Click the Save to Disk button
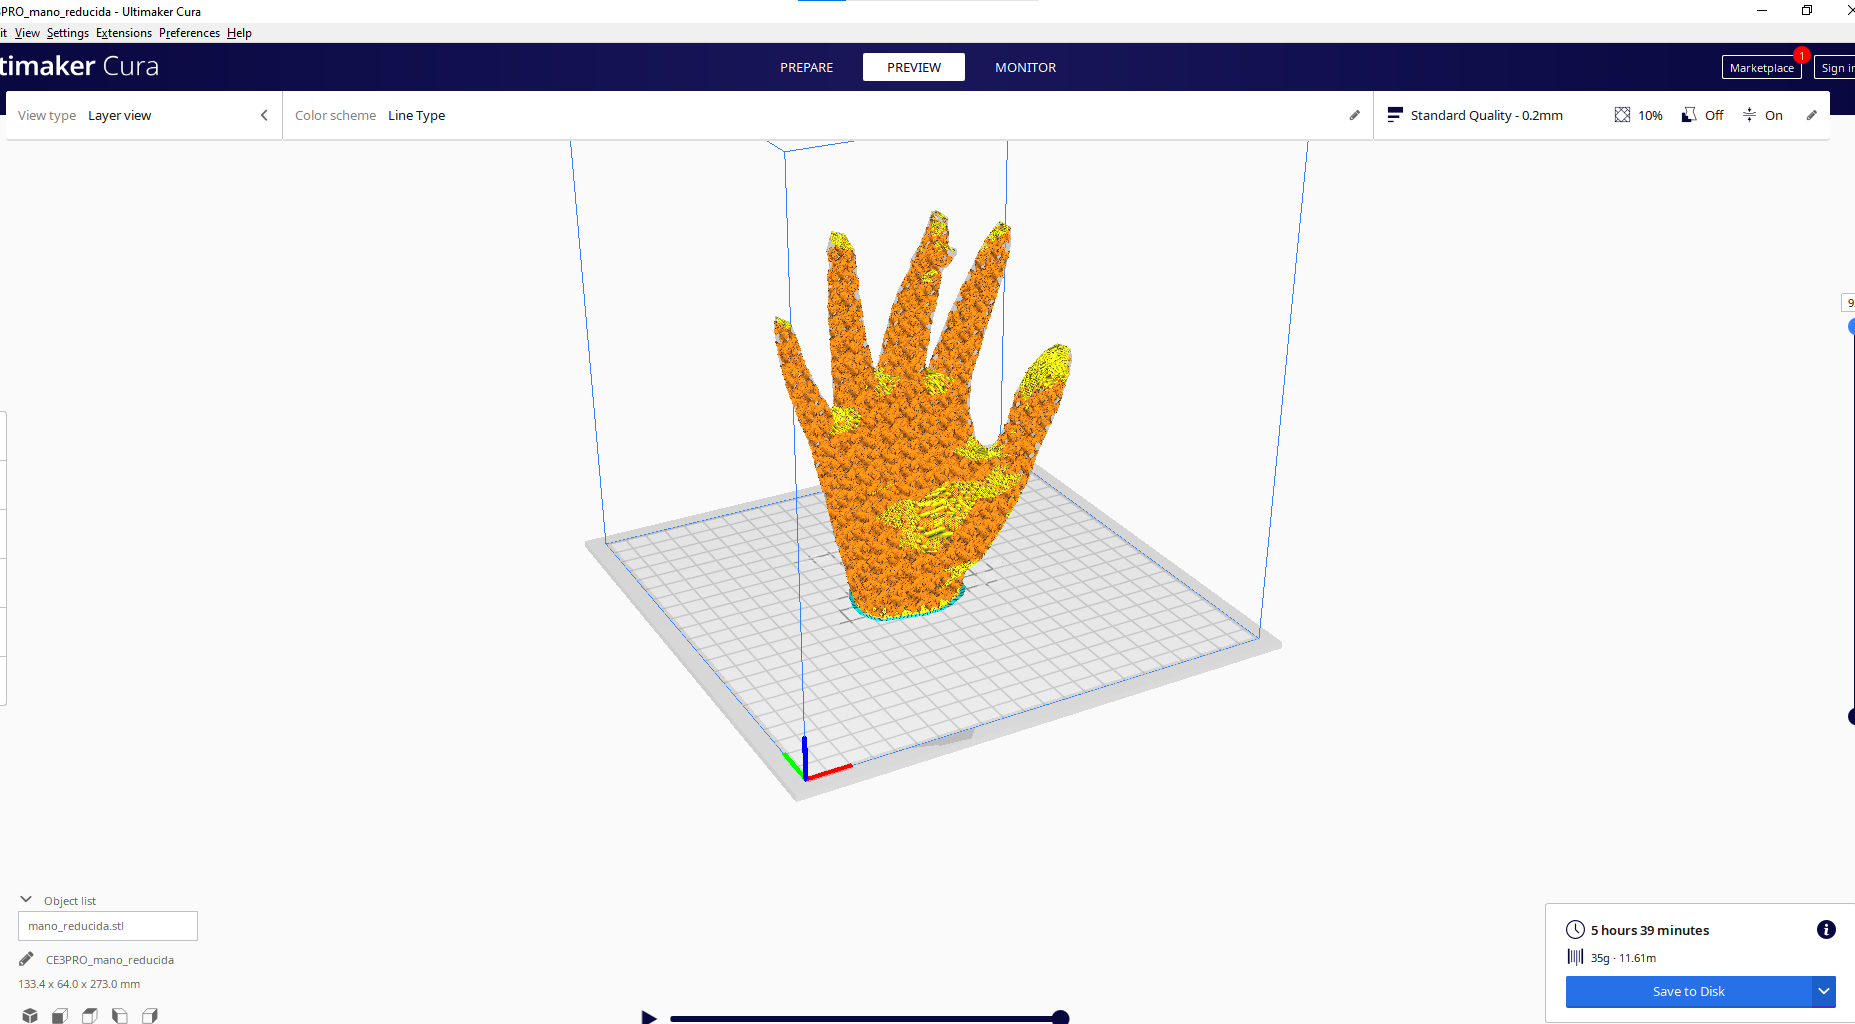 click(x=1688, y=991)
